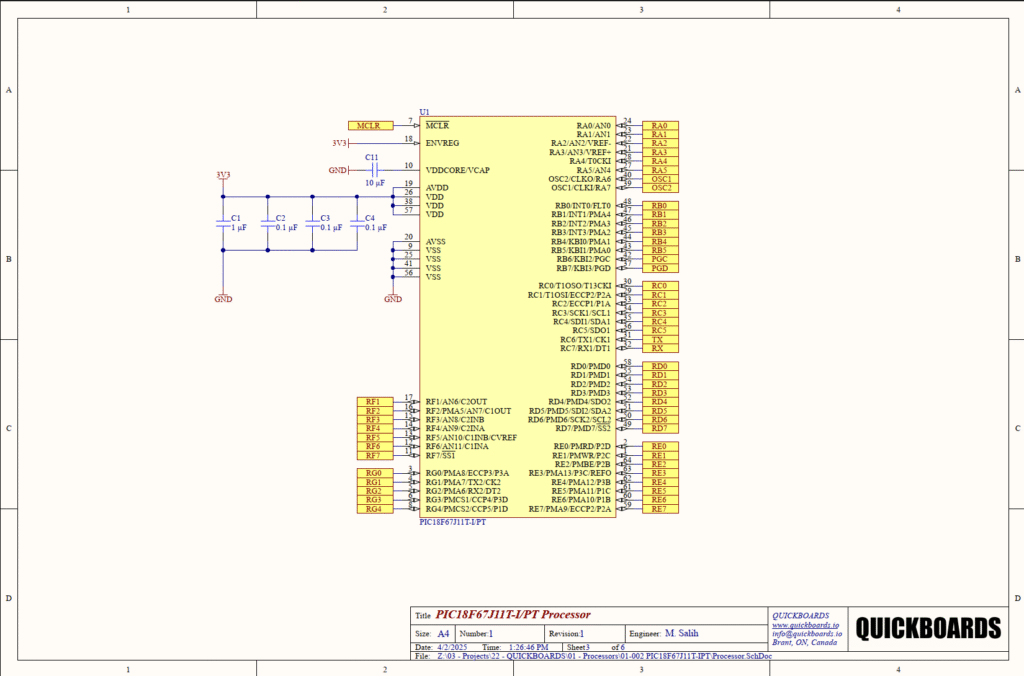Image resolution: width=1024 pixels, height=676 pixels.
Task: Select capacitor C4 symbol
Action: point(356,226)
